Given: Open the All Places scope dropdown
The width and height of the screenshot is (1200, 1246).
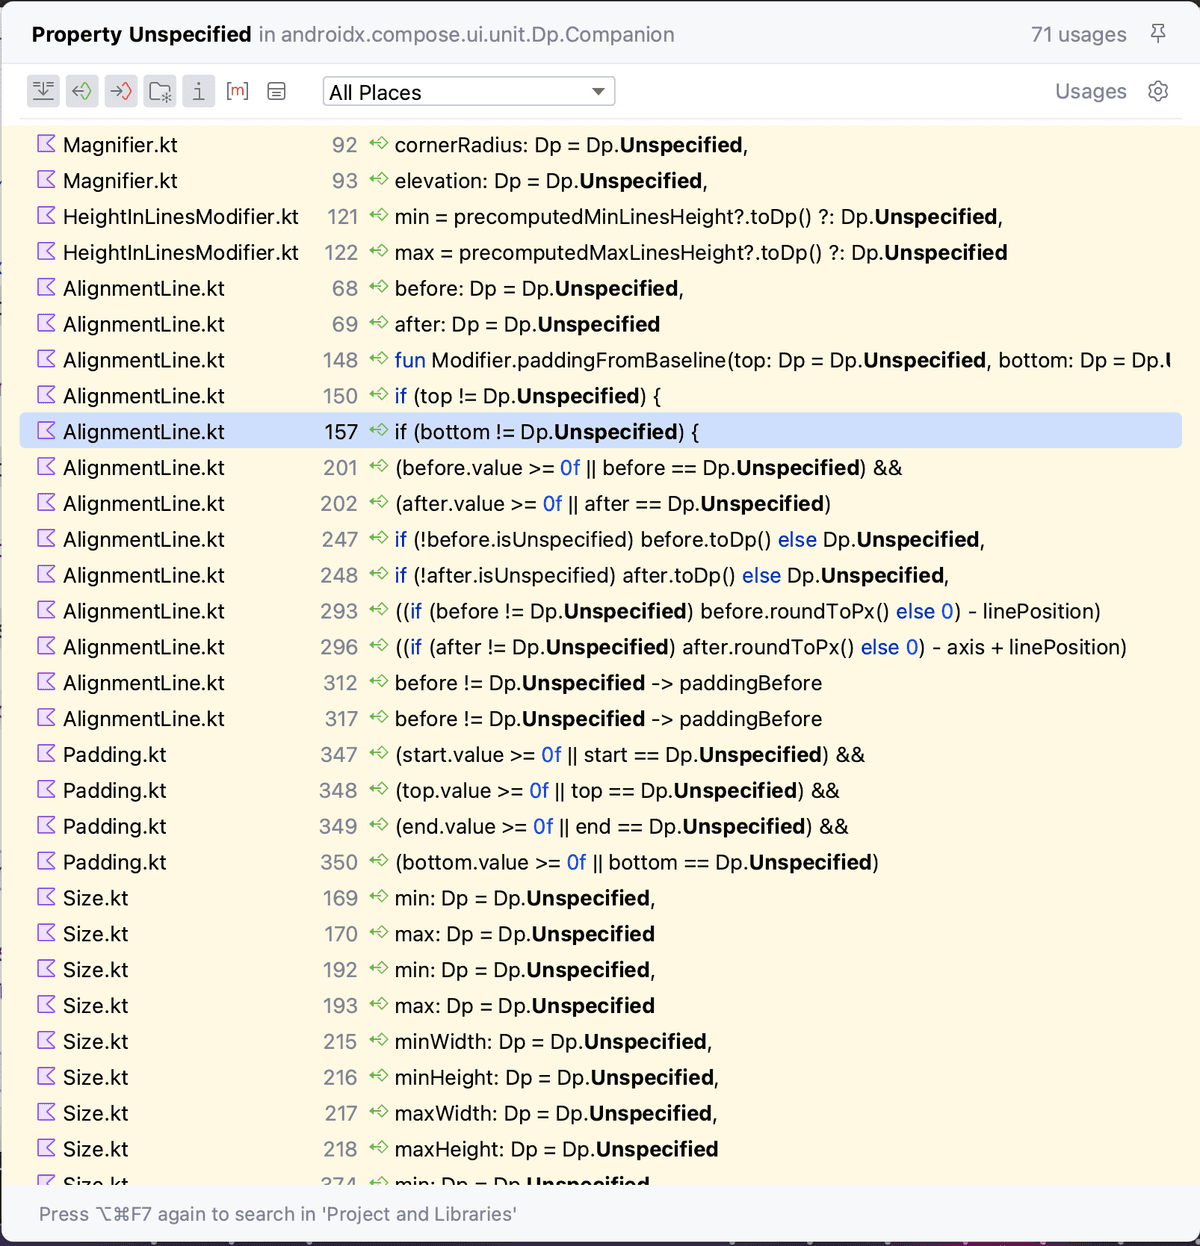Looking at the screenshot, I should pos(469,92).
